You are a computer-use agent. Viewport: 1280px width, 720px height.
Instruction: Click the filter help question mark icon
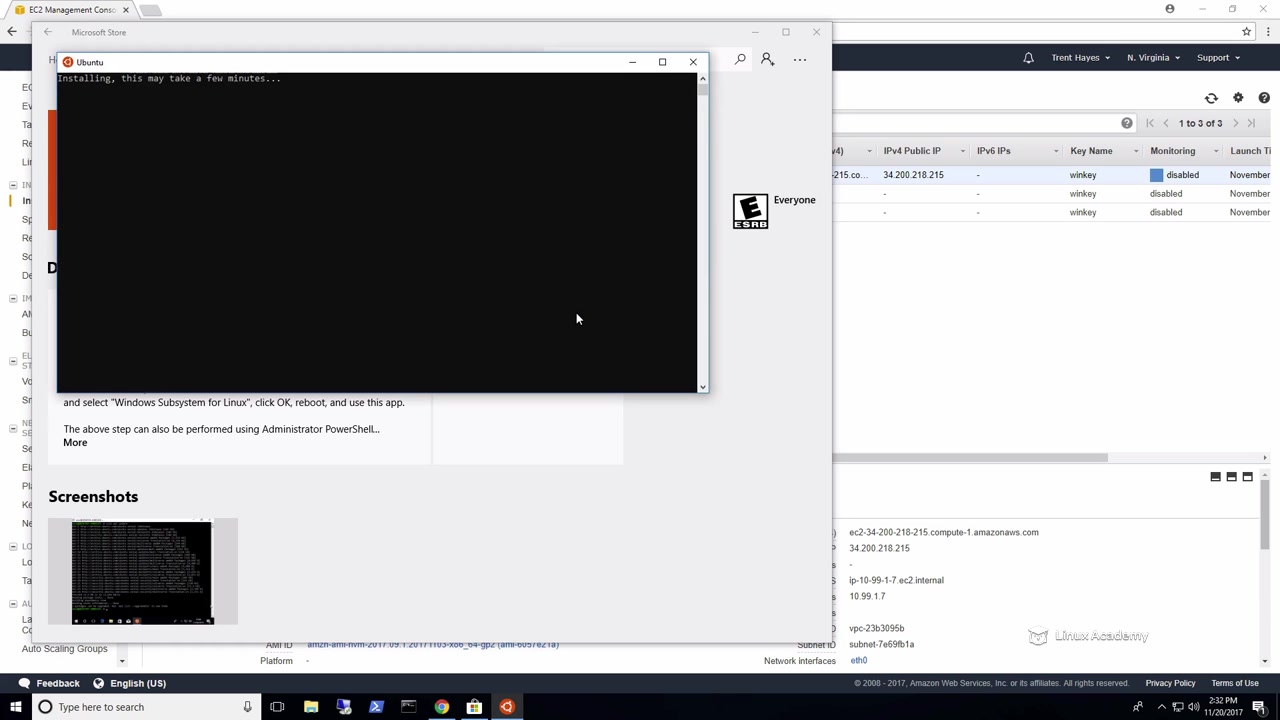pyautogui.click(x=1127, y=123)
